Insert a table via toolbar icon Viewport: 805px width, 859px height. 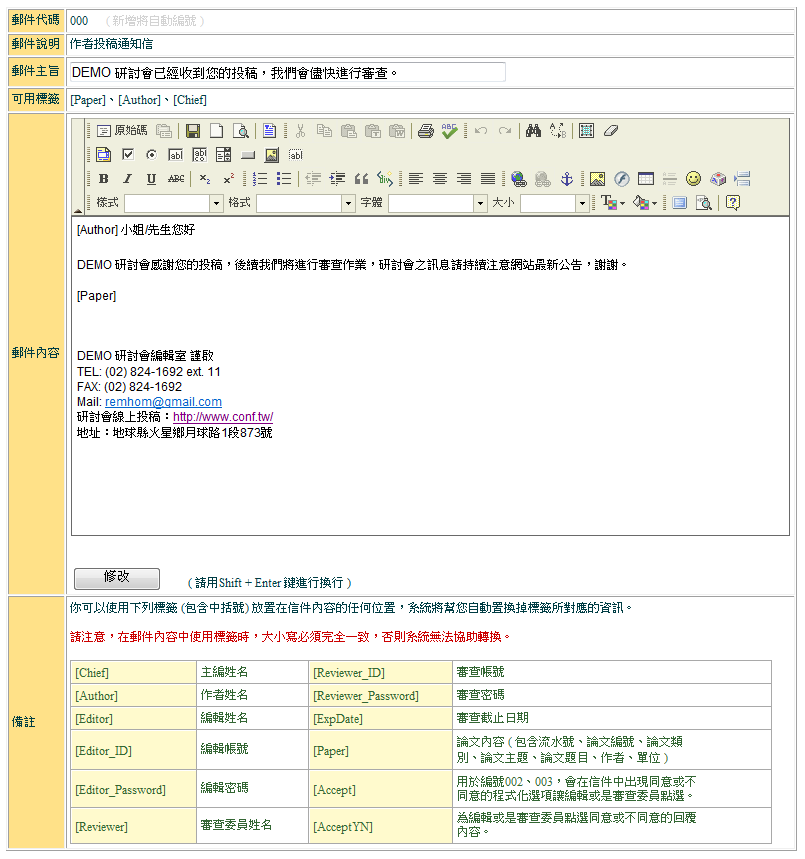pyautogui.click(x=645, y=179)
